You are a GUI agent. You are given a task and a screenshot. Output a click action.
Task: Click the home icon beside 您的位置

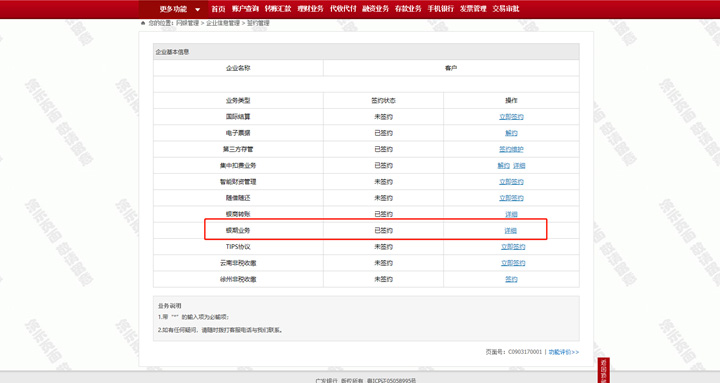(143, 23)
